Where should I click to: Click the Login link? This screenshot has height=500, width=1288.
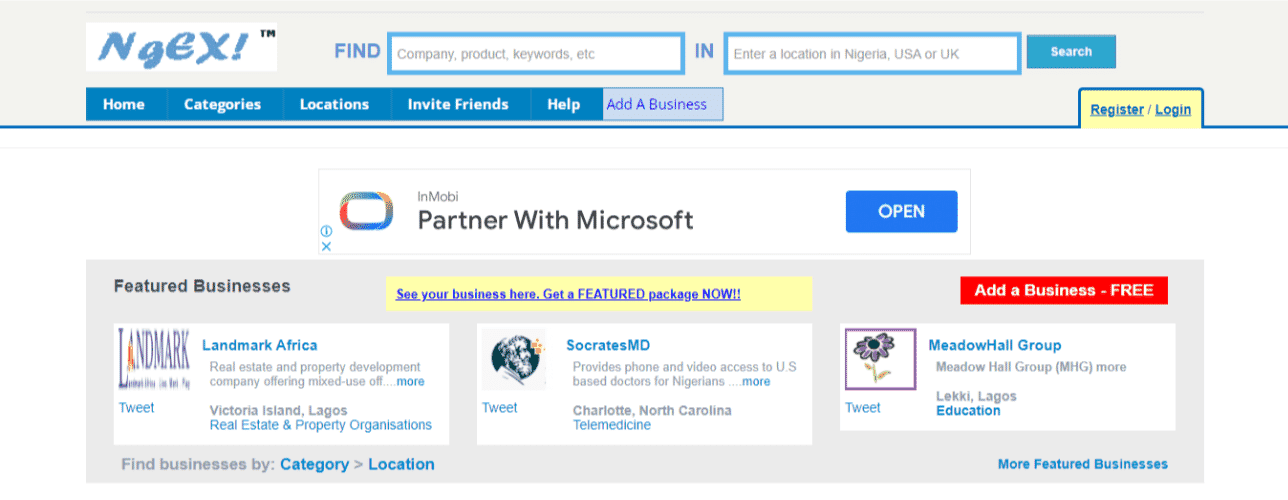1173,110
